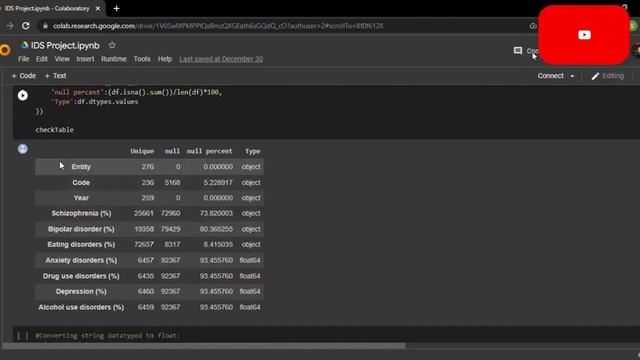Image resolution: width=640 pixels, height=360 pixels.
Task: Click the checkTable code line
Action: tap(54, 130)
